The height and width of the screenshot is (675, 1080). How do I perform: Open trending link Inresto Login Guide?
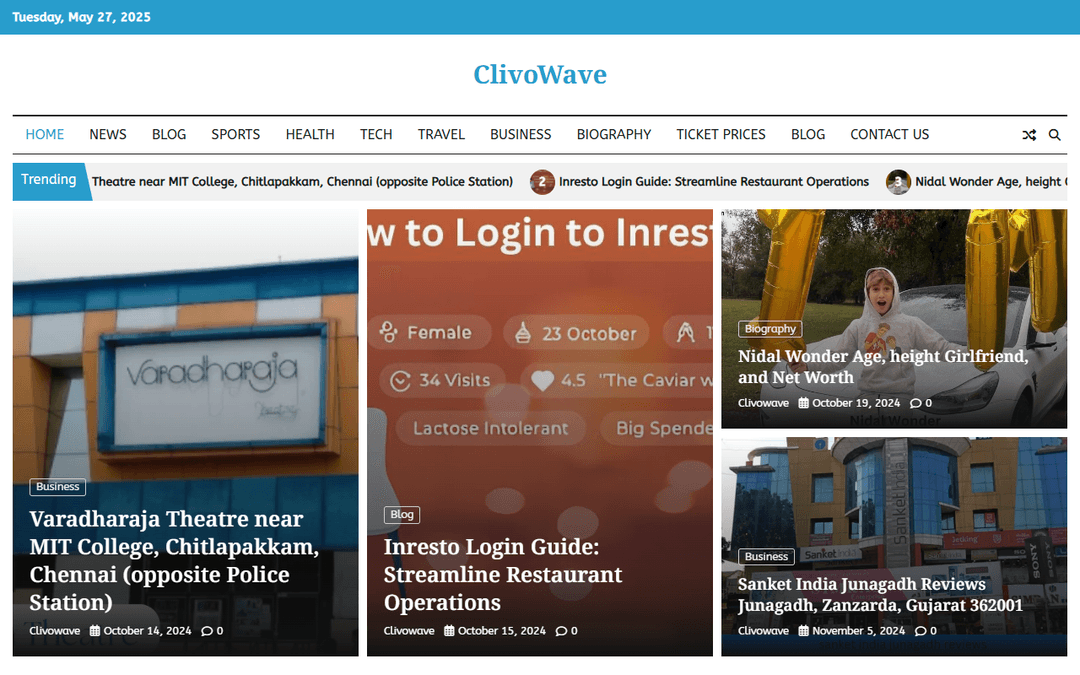click(714, 182)
